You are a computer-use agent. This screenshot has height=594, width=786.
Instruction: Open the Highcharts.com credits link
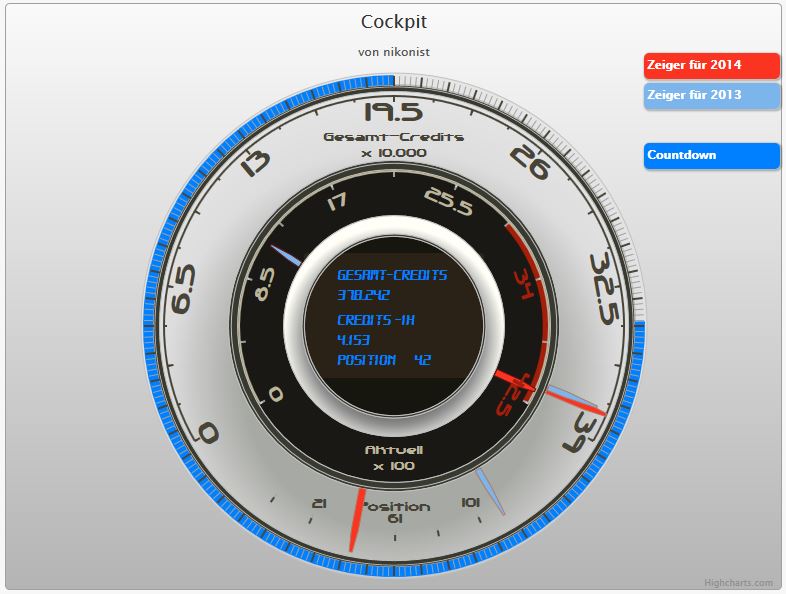point(738,582)
